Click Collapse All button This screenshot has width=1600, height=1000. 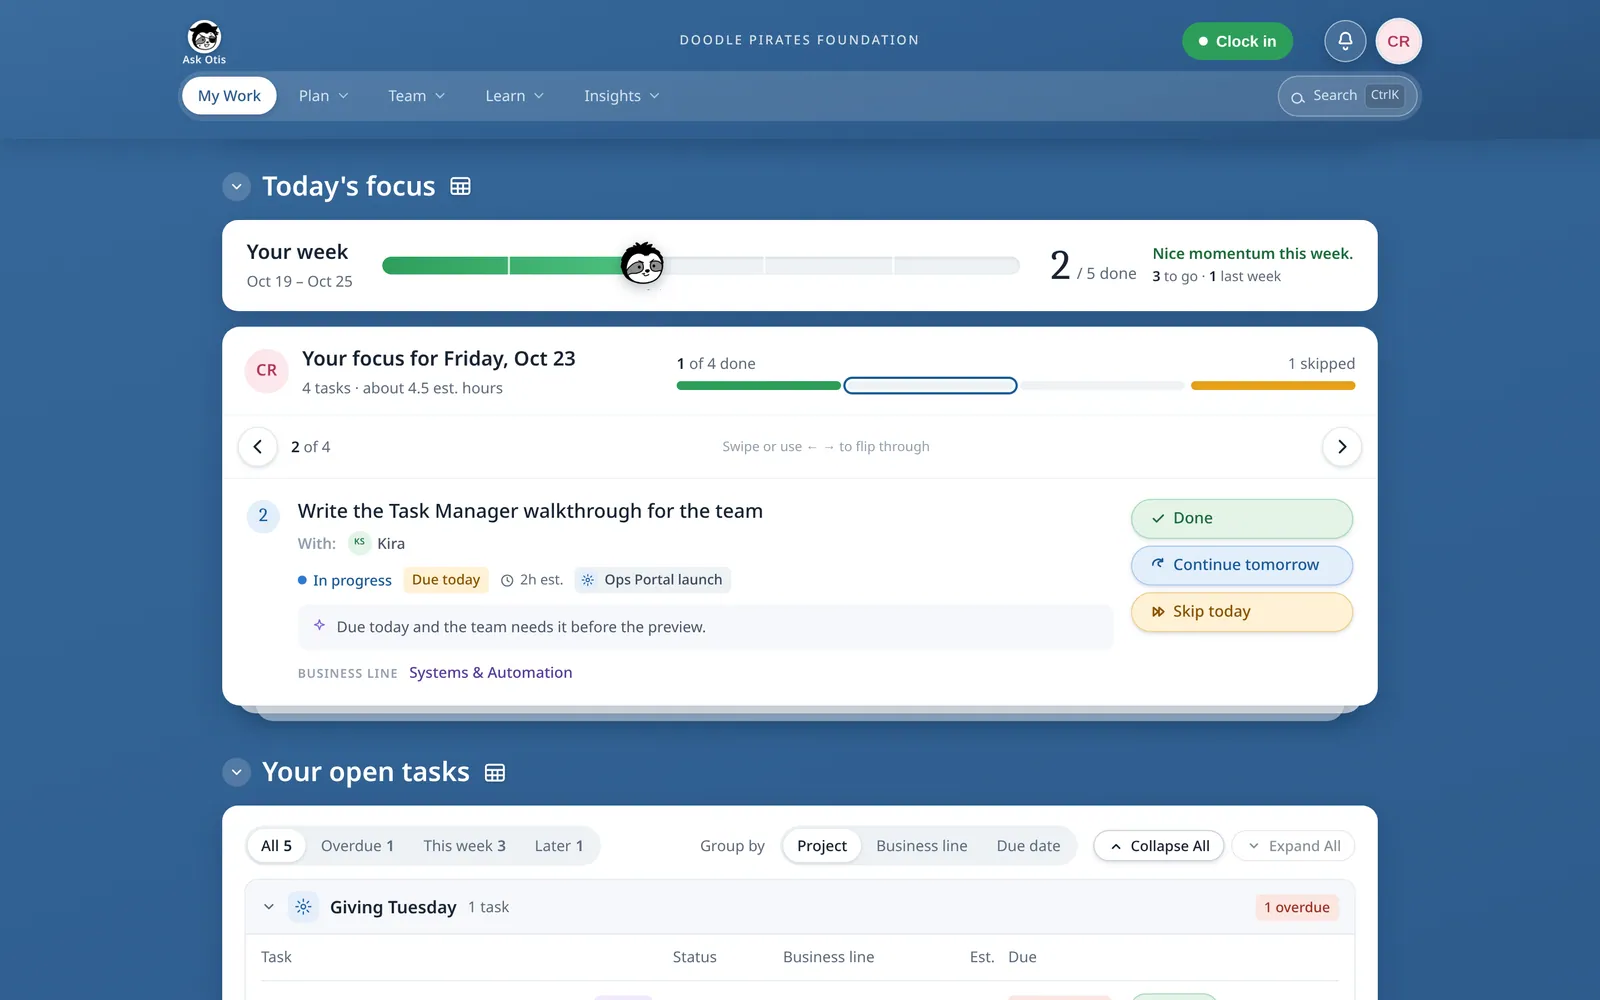tap(1159, 846)
